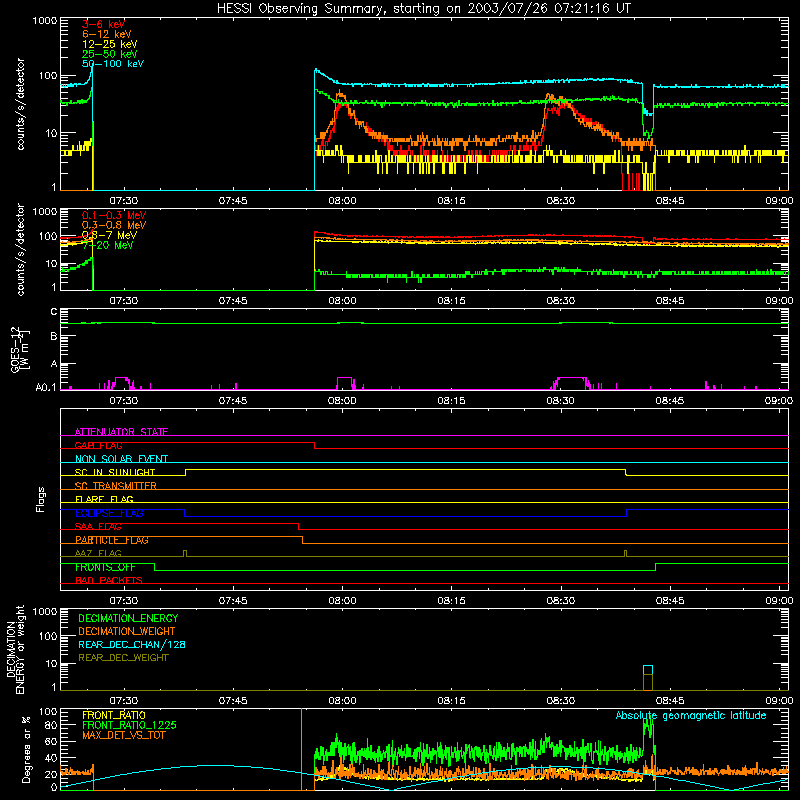Select the 50-100 keV legend label
The height and width of the screenshot is (800, 800).
[x=113, y=64]
